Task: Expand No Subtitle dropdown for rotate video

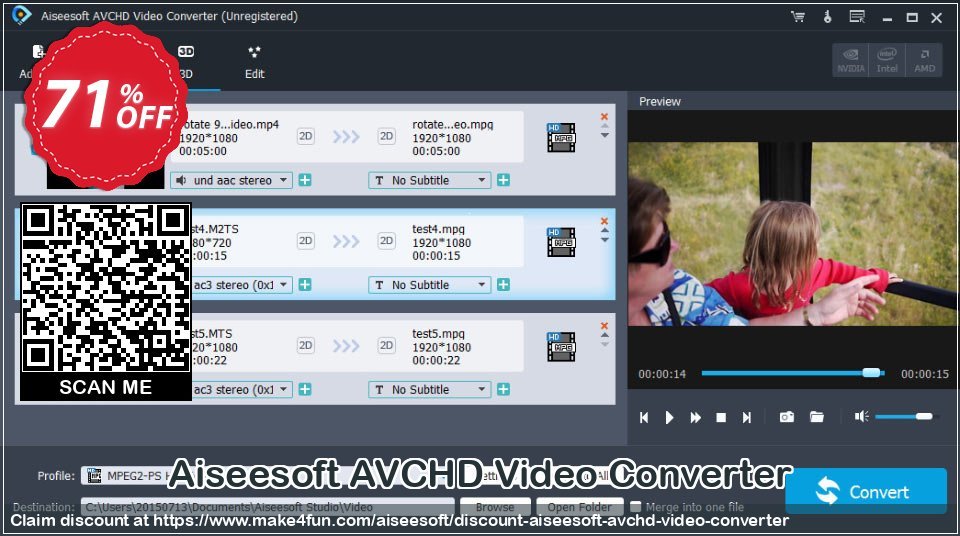Action: coord(429,180)
